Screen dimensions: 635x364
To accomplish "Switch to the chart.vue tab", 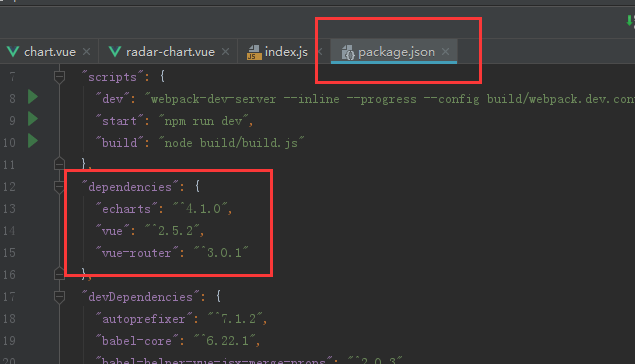I will click(x=49, y=52).
